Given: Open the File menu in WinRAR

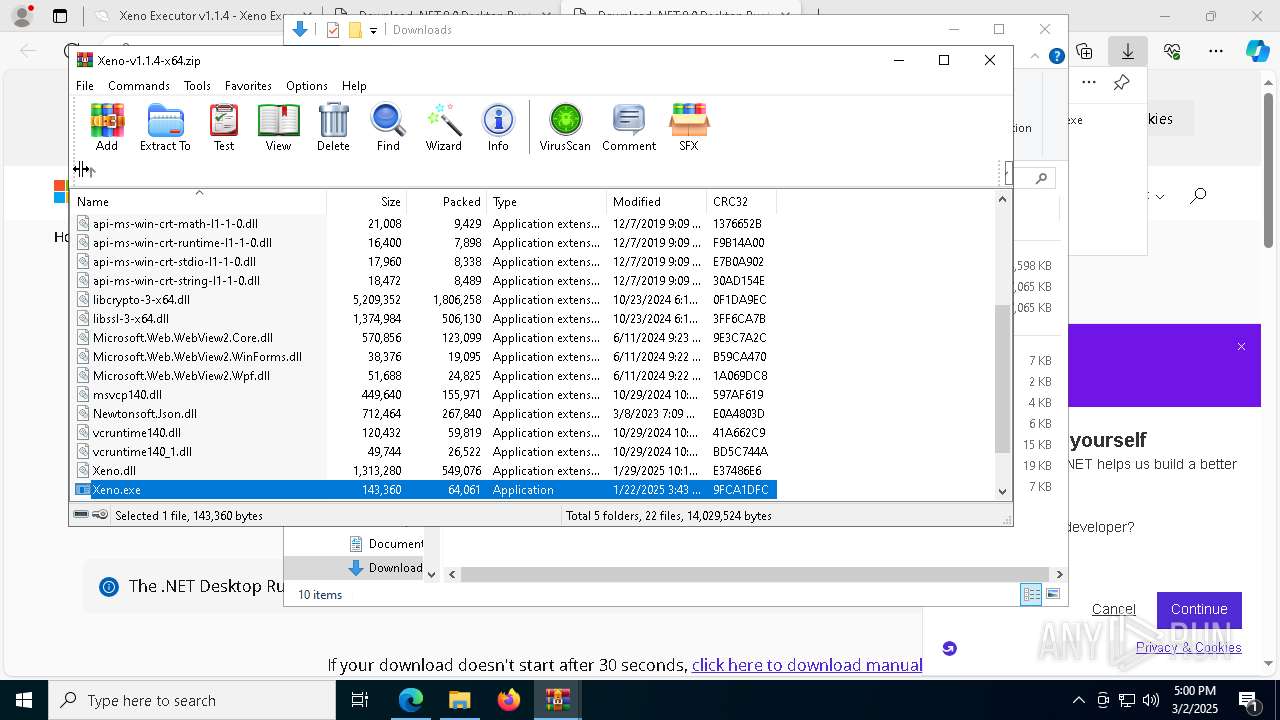Looking at the screenshot, I should 85,86.
